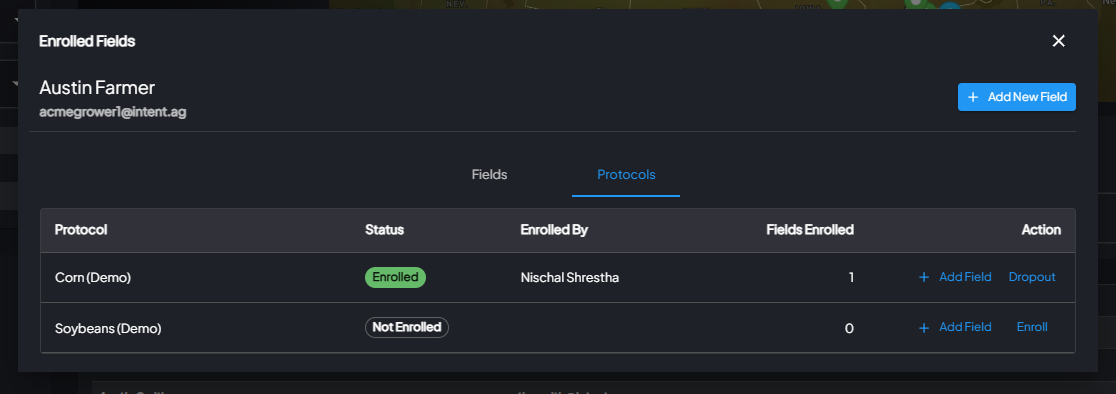This screenshot has height=394, width=1116.
Task: Click the plus icon in Add New Field
Action: click(973, 97)
